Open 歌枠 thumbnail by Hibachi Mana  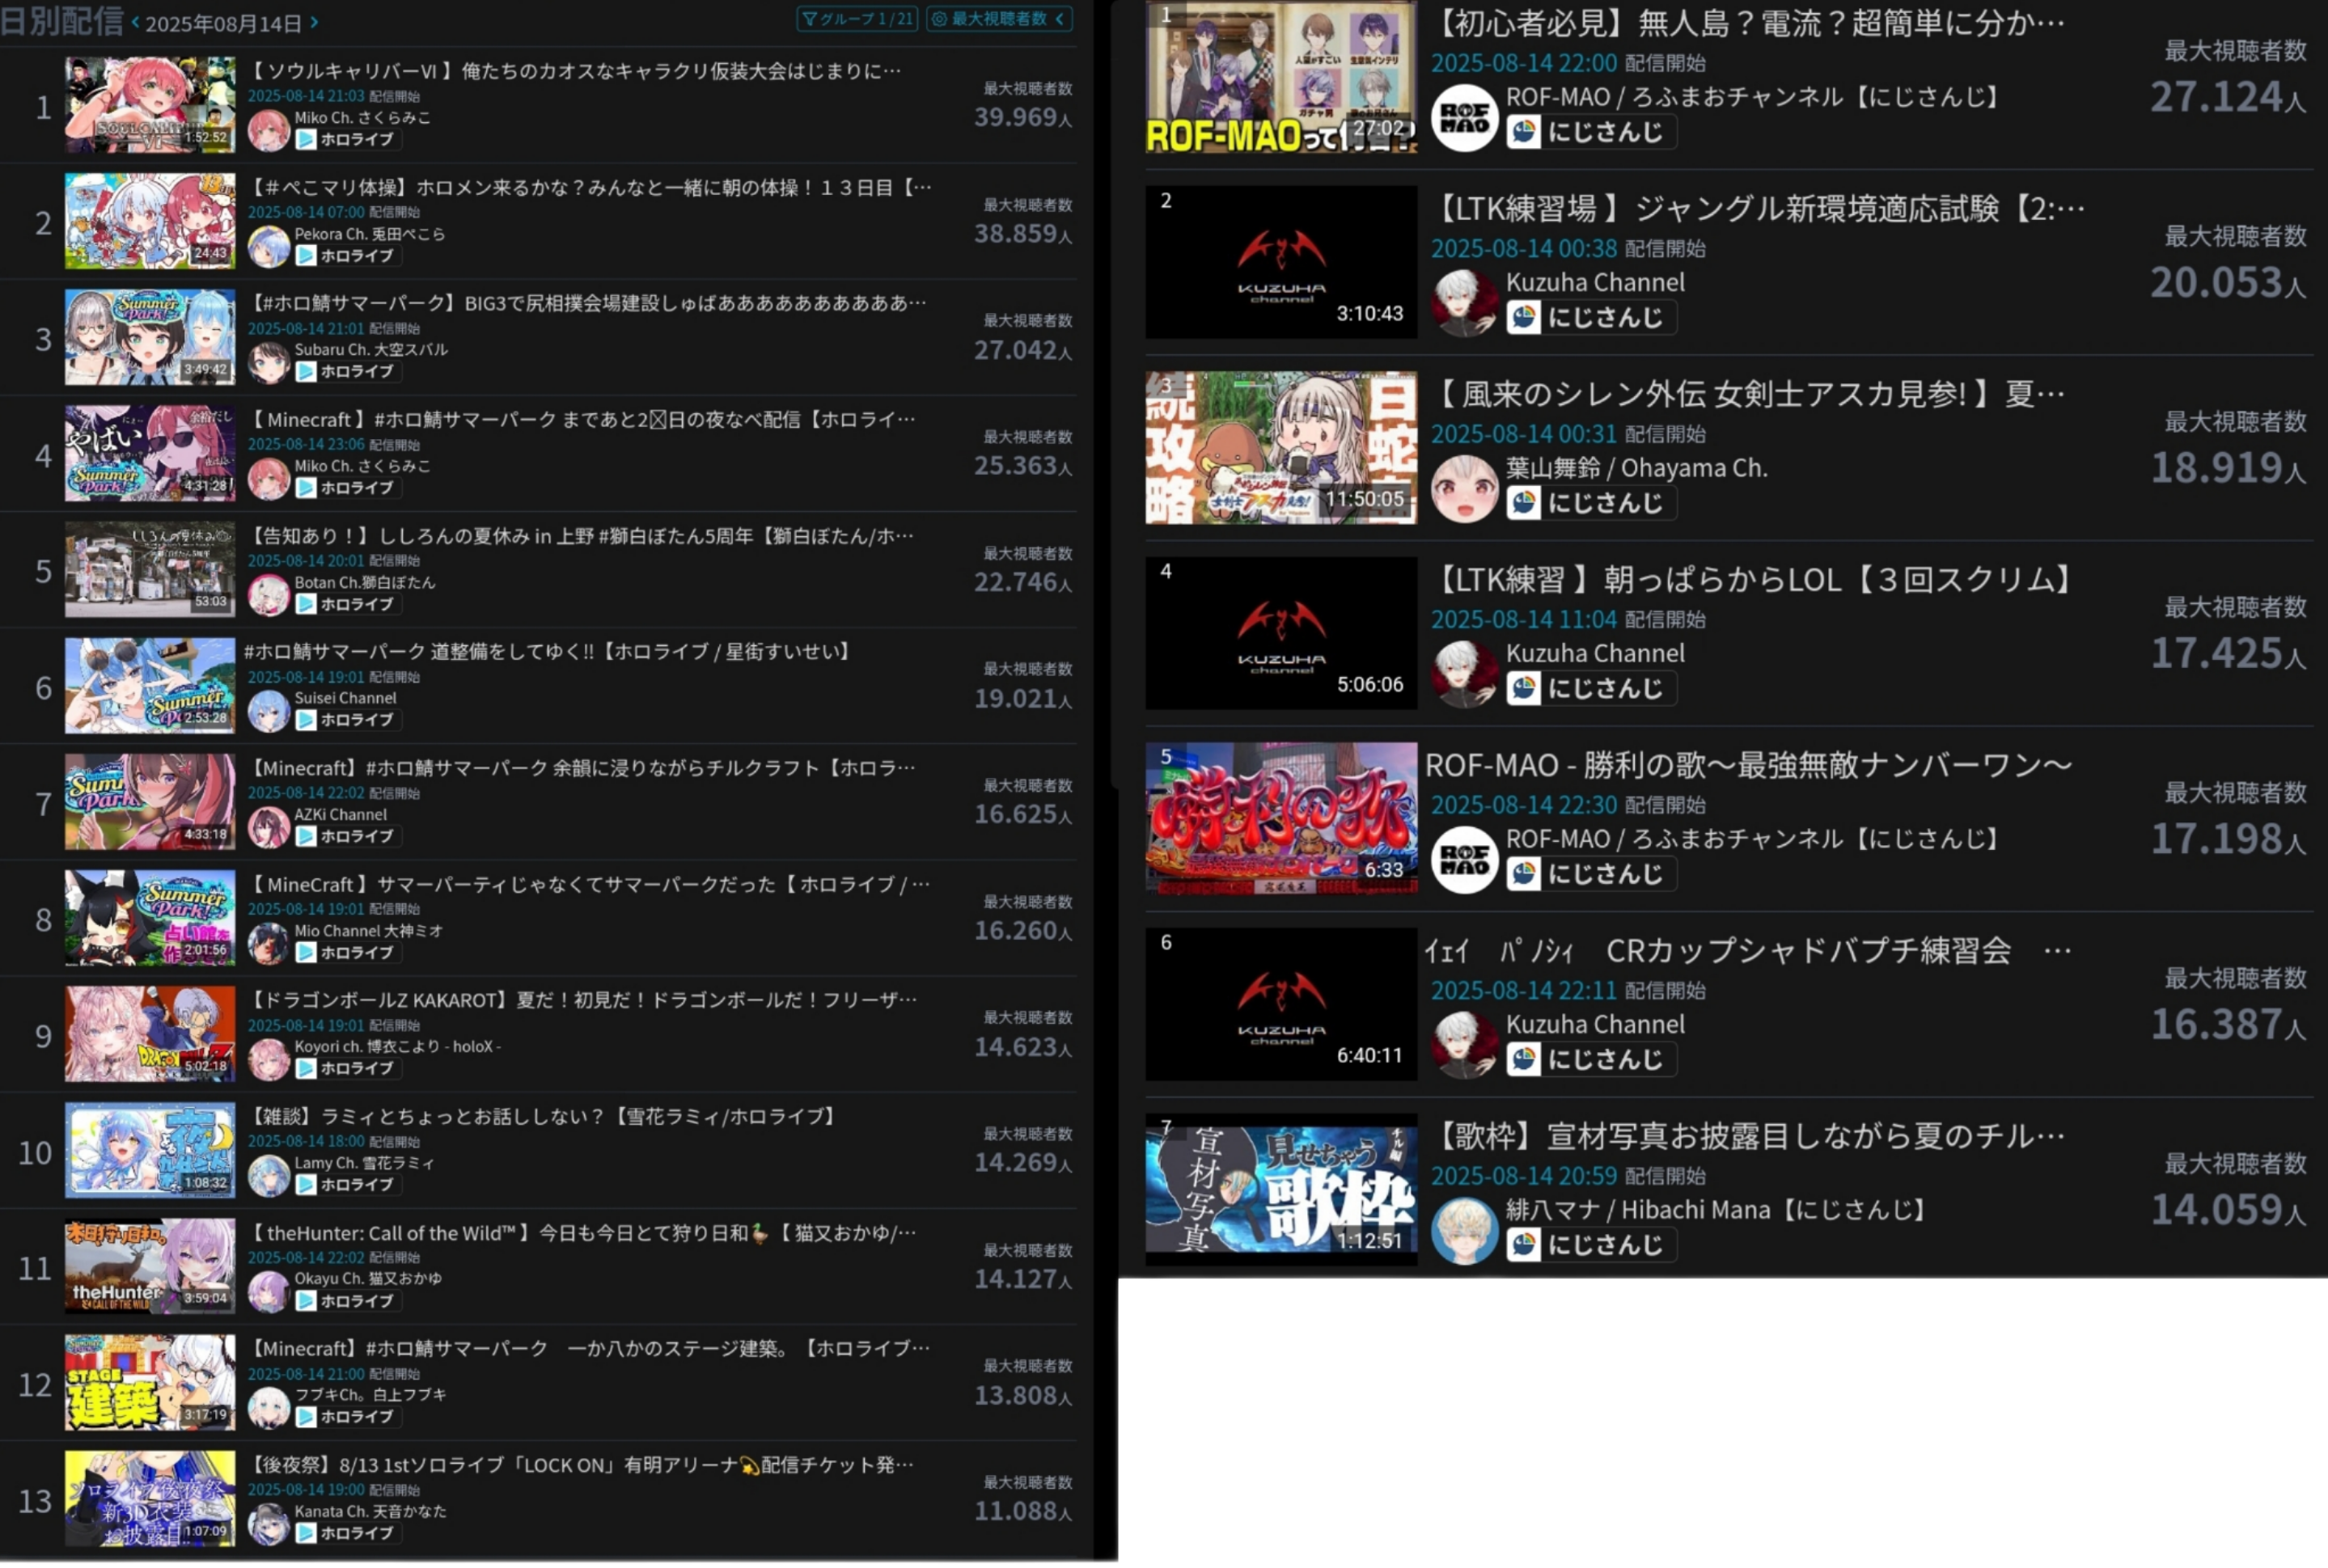click(1281, 1189)
